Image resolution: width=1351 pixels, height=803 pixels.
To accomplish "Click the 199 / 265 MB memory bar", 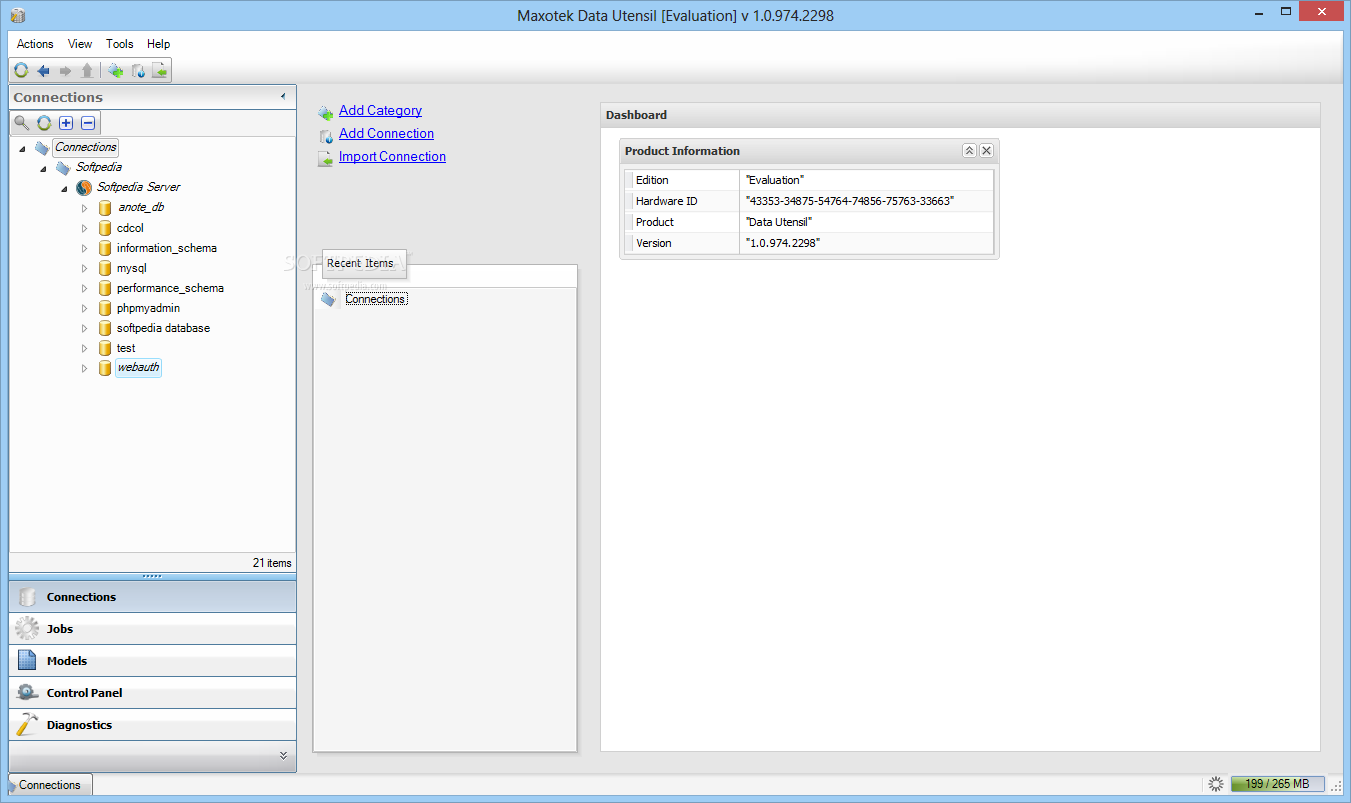I will coord(1277,784).
